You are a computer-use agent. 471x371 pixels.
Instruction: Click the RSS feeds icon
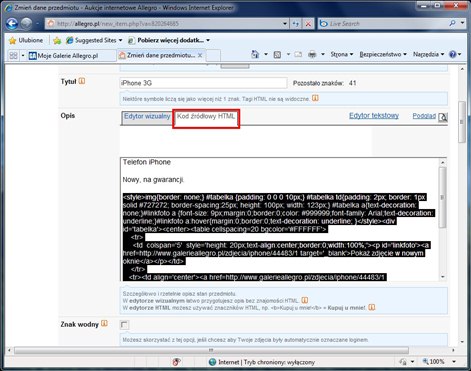[x=277, y=54]
